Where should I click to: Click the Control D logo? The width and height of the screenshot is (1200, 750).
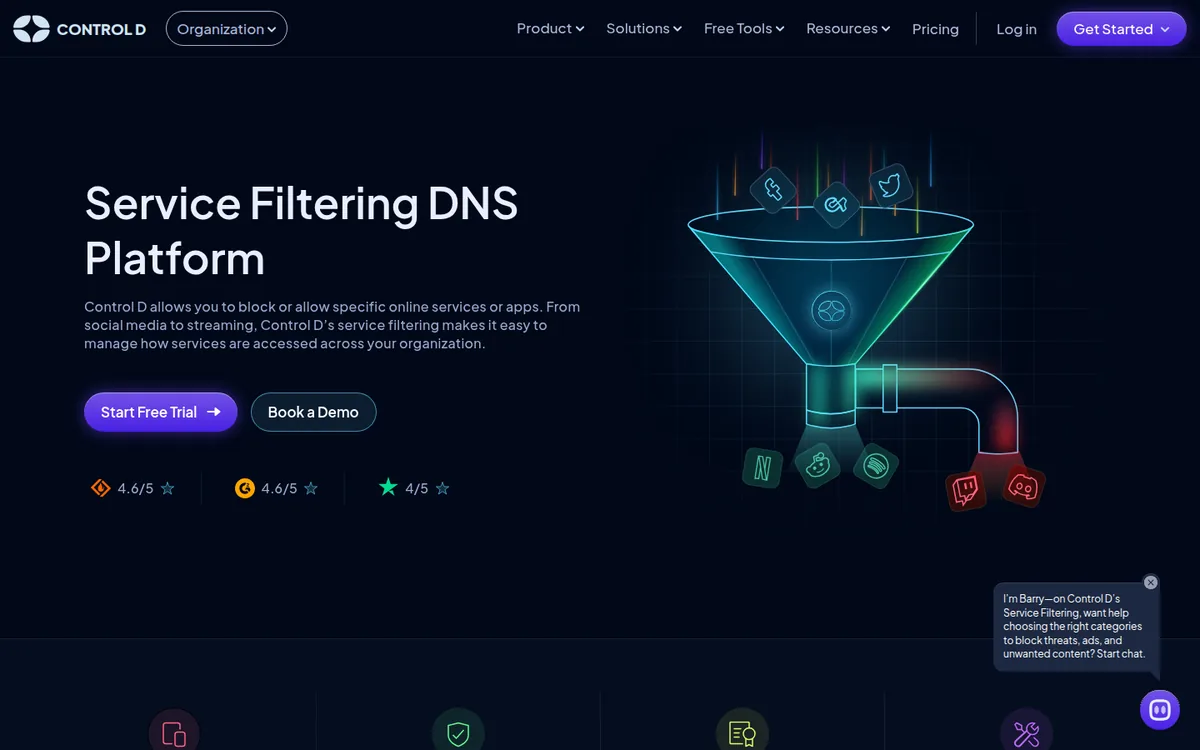pos(79,29)
